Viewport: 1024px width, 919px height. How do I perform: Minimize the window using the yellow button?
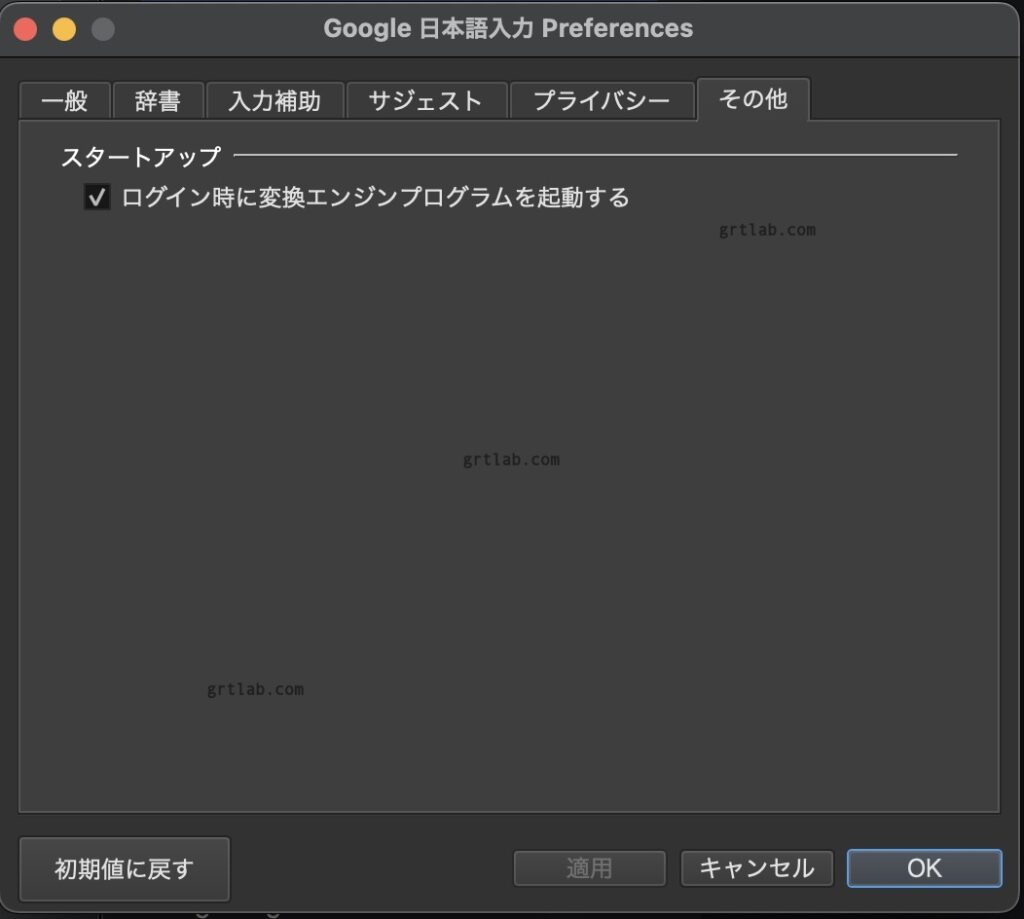64,29
